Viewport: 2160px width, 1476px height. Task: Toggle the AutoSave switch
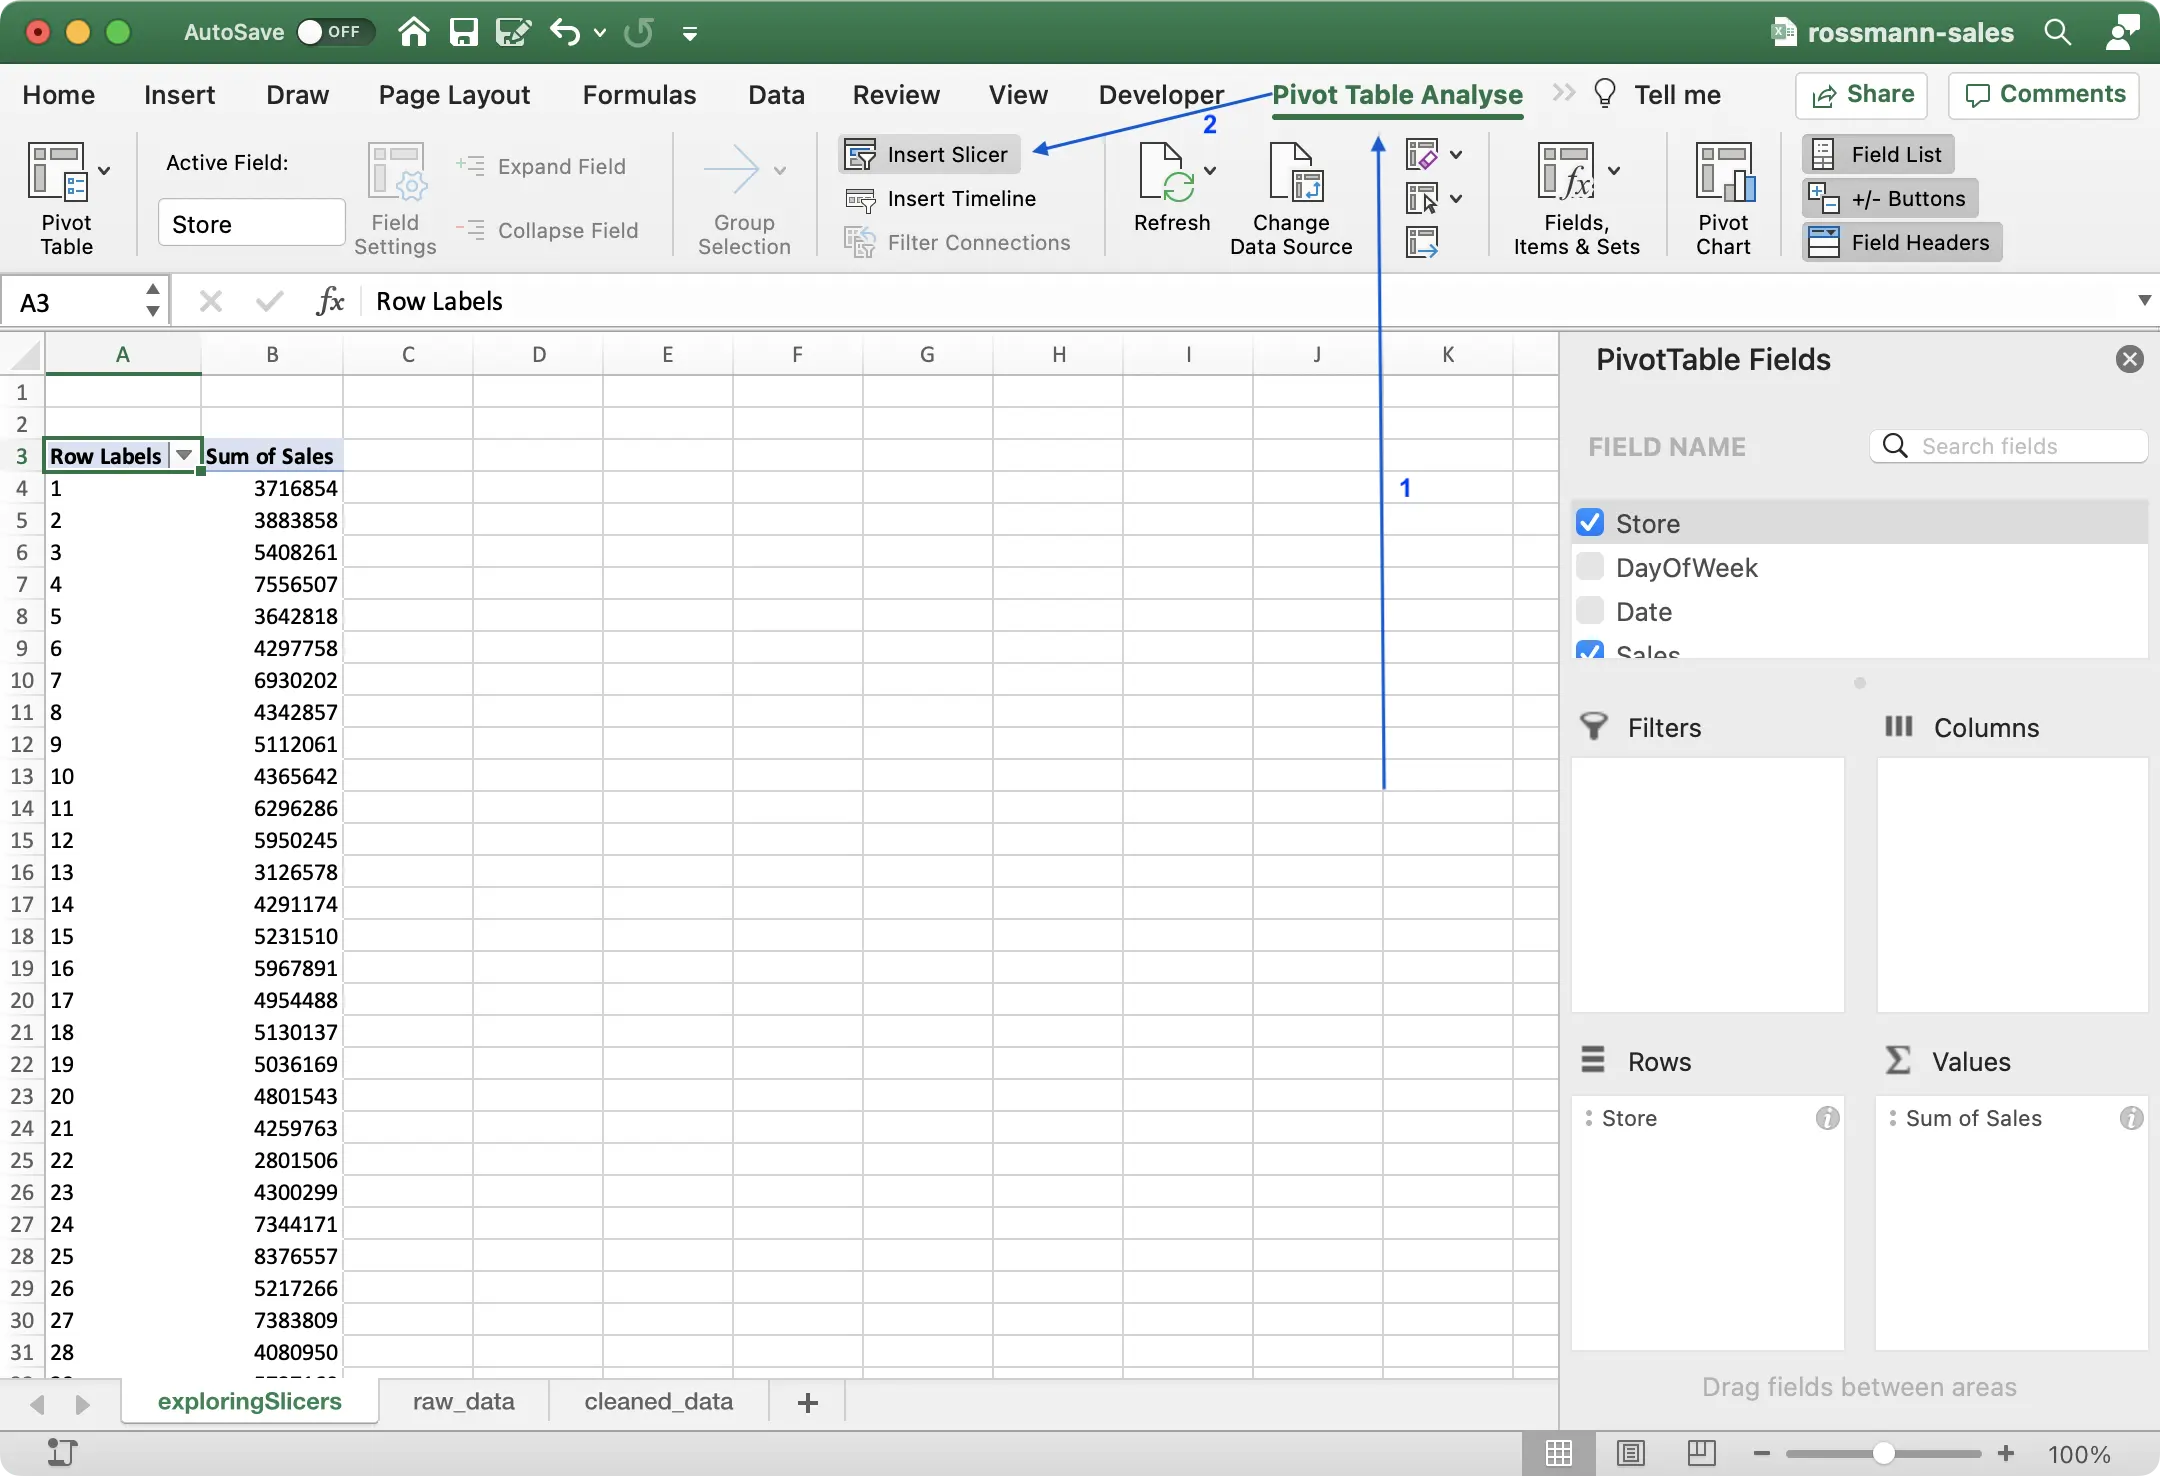pos(334,32)
